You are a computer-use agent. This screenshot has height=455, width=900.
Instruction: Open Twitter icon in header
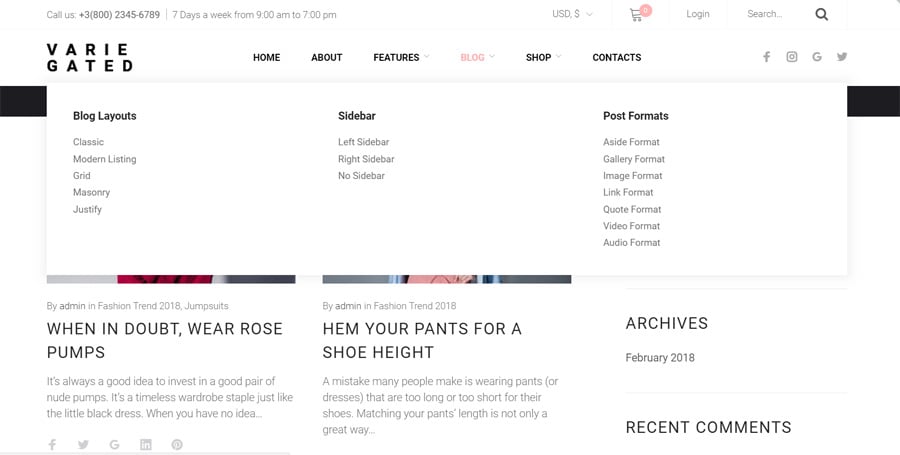[x=842, y=57]
